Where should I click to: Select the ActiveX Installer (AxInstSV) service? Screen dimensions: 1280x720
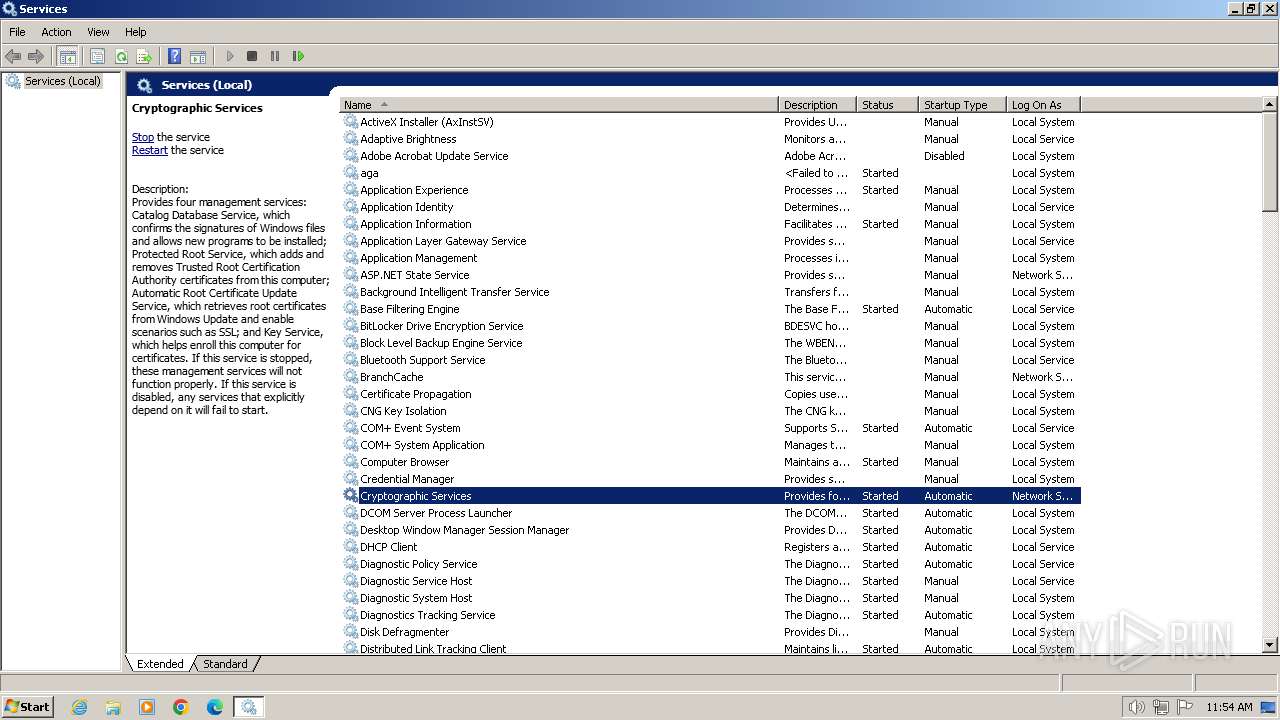[710, 122]
